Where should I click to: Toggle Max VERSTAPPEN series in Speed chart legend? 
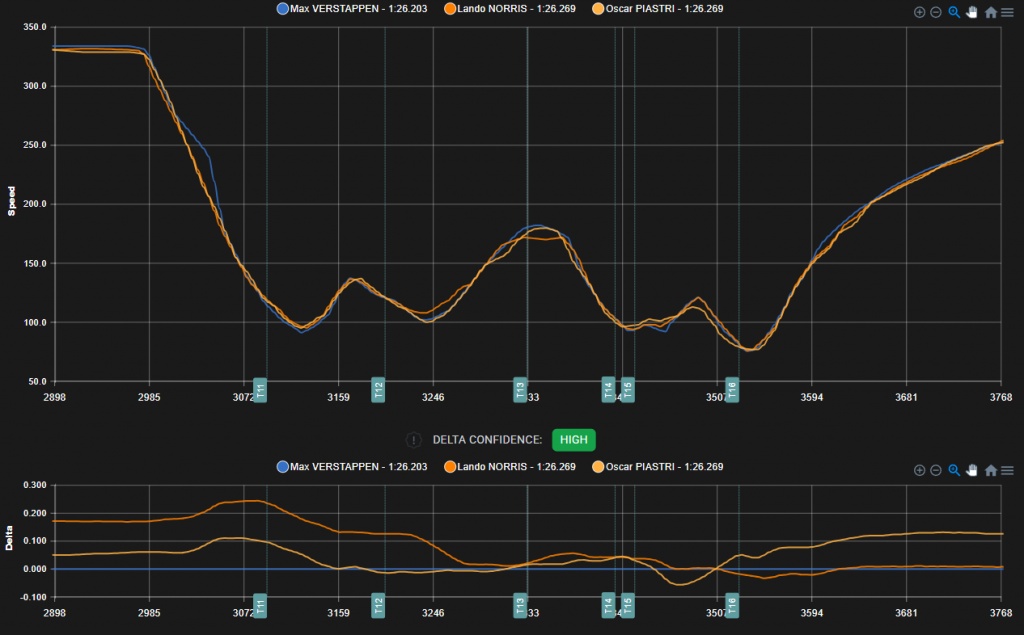pos(341,9)
